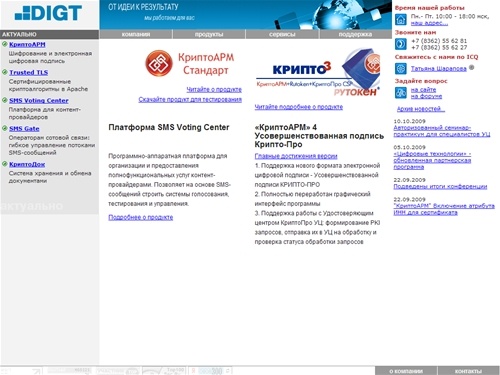Click the наш адрес link

point(429,23)
